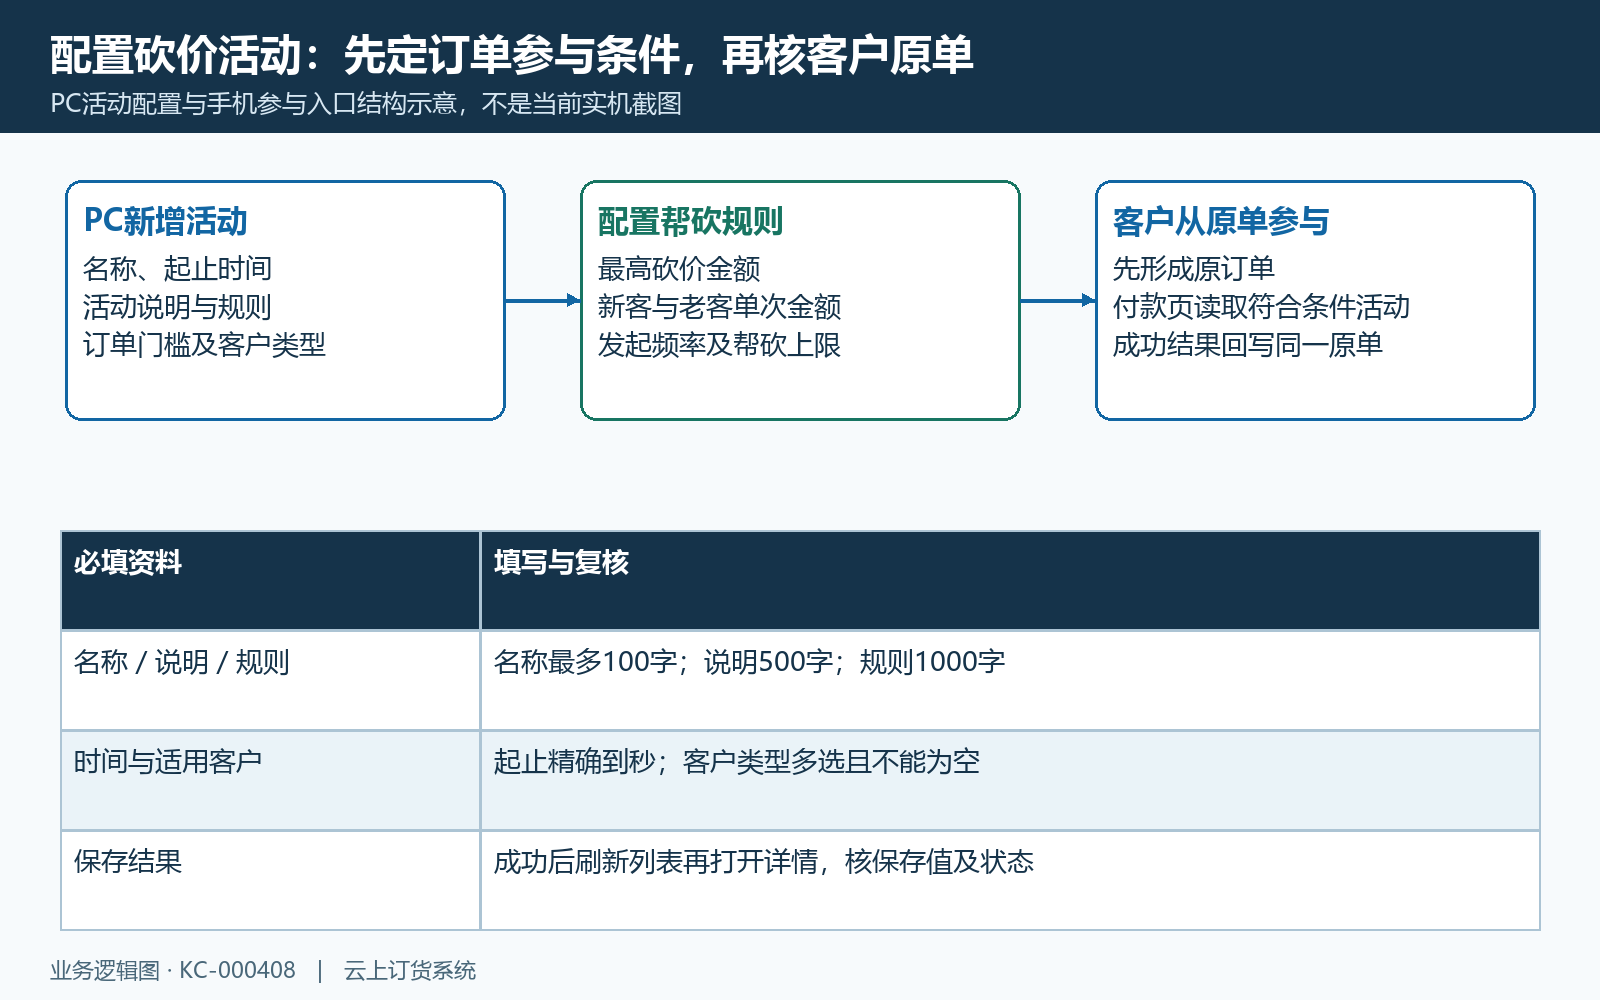Image resolution: width=1600 pixels, height=1000 pixels.
Task: Select the cell 名称最多100字；说明500字；规则1000字
Action: [x=1010, y=681]
